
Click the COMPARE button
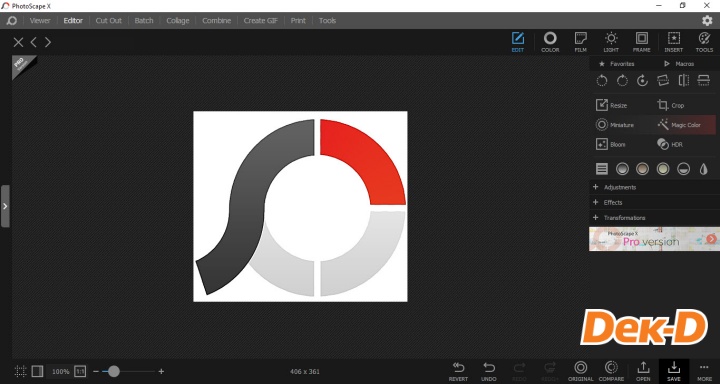click(611, 371)
